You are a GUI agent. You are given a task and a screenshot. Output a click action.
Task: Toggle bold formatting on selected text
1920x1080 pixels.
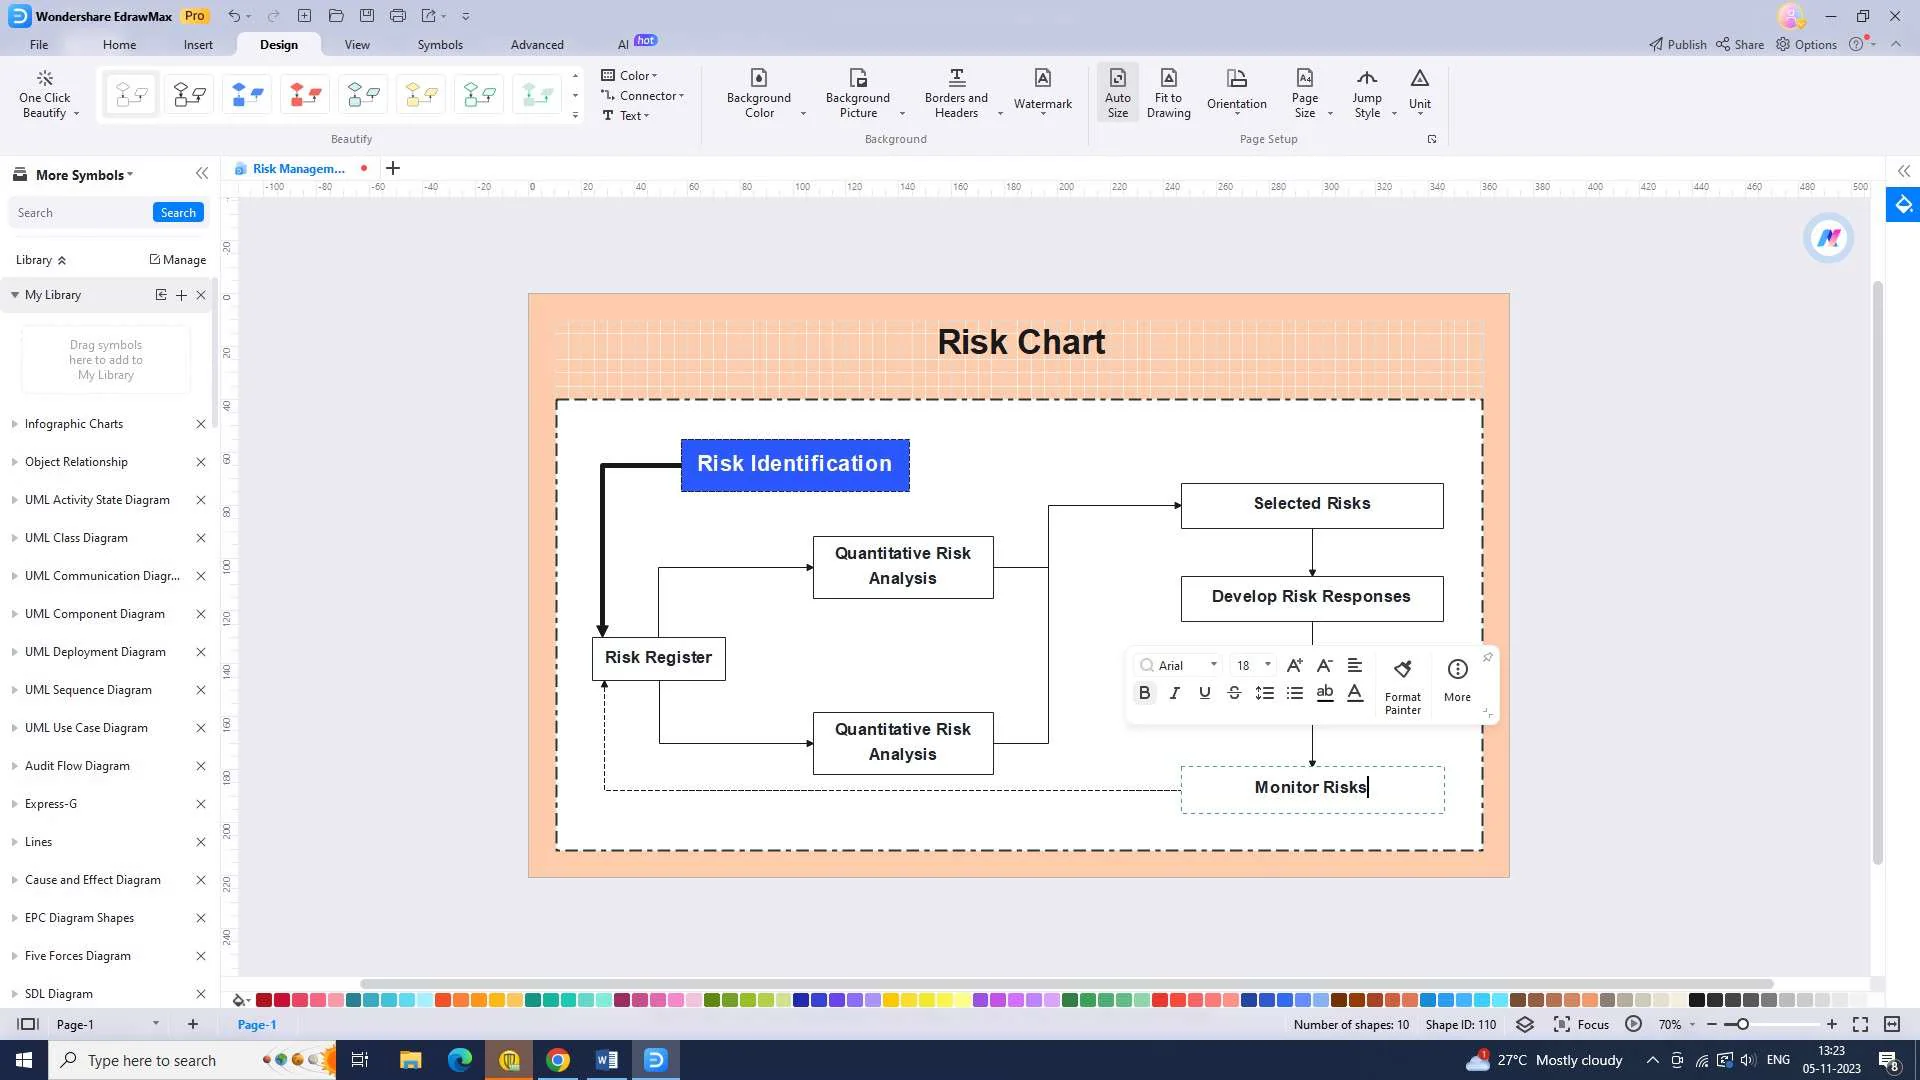pos(1143,692)
